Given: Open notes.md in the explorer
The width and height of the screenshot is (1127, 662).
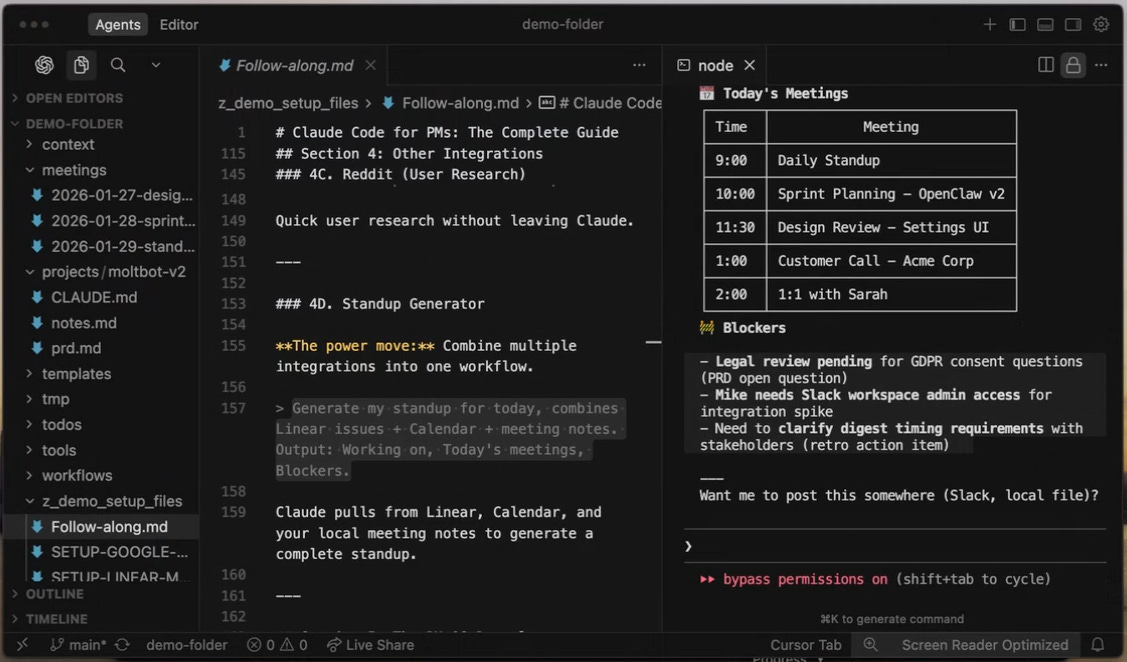Looking at the screenshot, I should click(x=83, y=323).
